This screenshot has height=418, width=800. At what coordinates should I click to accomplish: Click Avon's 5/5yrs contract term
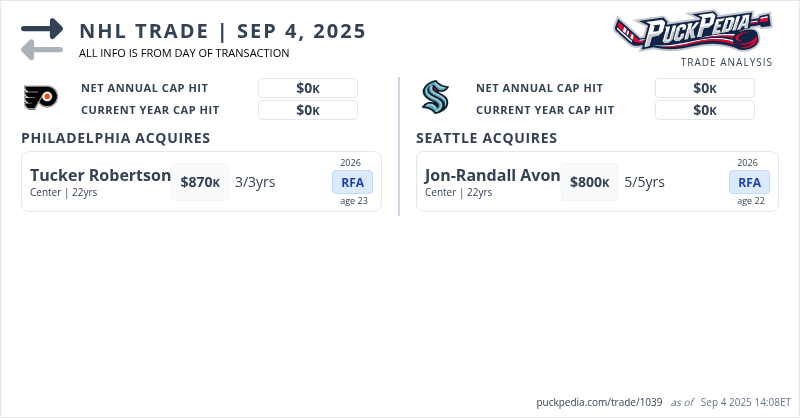645,182
